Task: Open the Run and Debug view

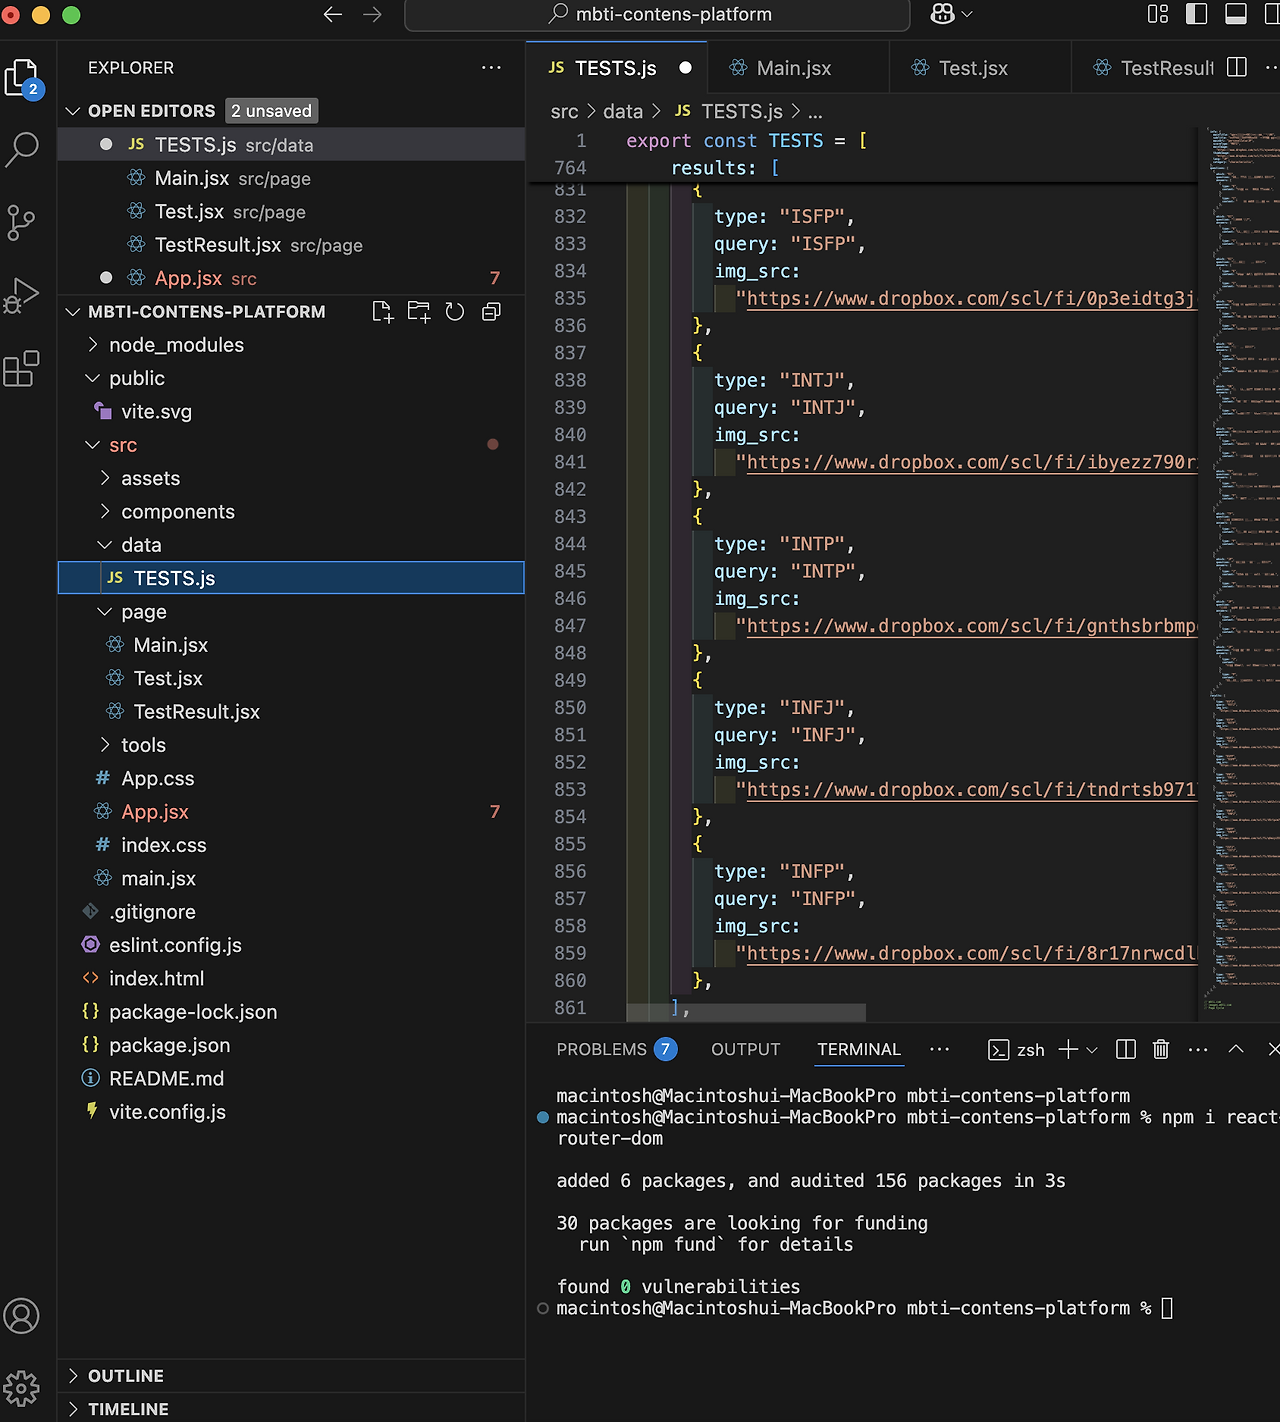Action: click(22, 296)
